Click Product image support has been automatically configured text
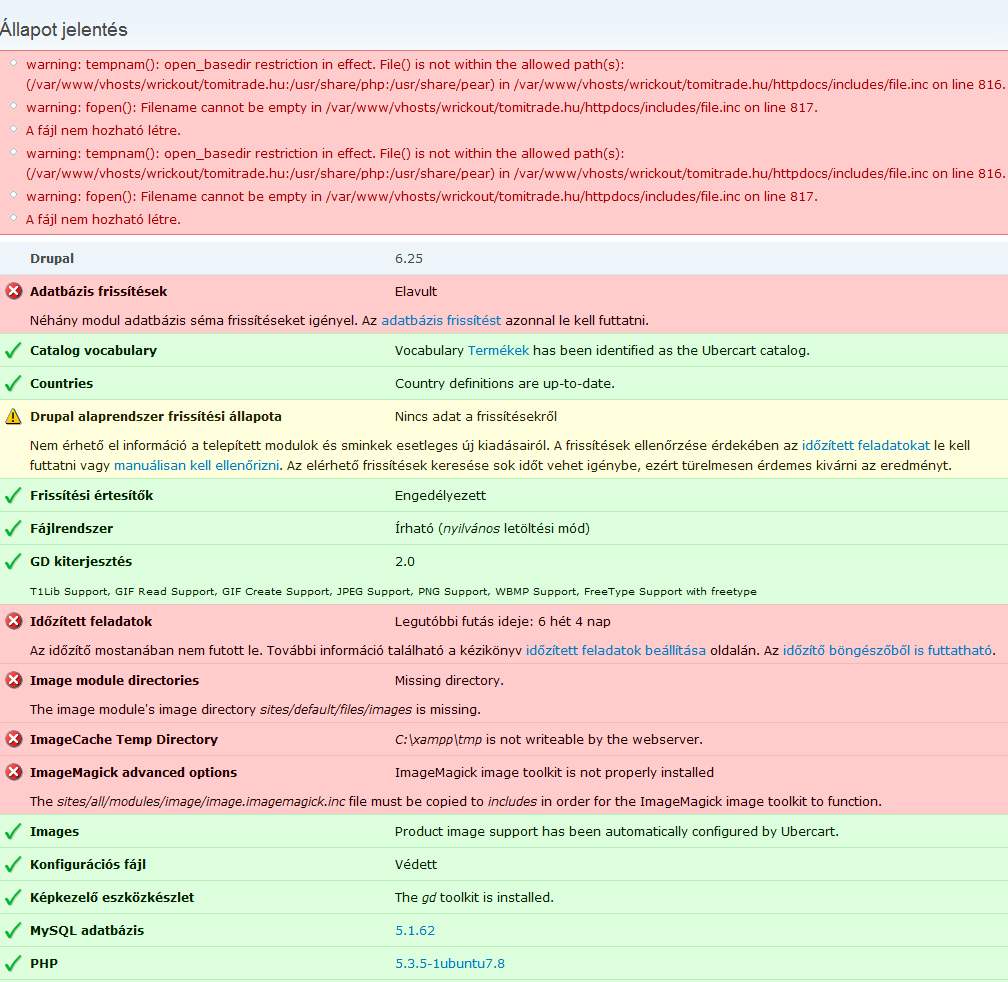 click(x=616, y=831)
